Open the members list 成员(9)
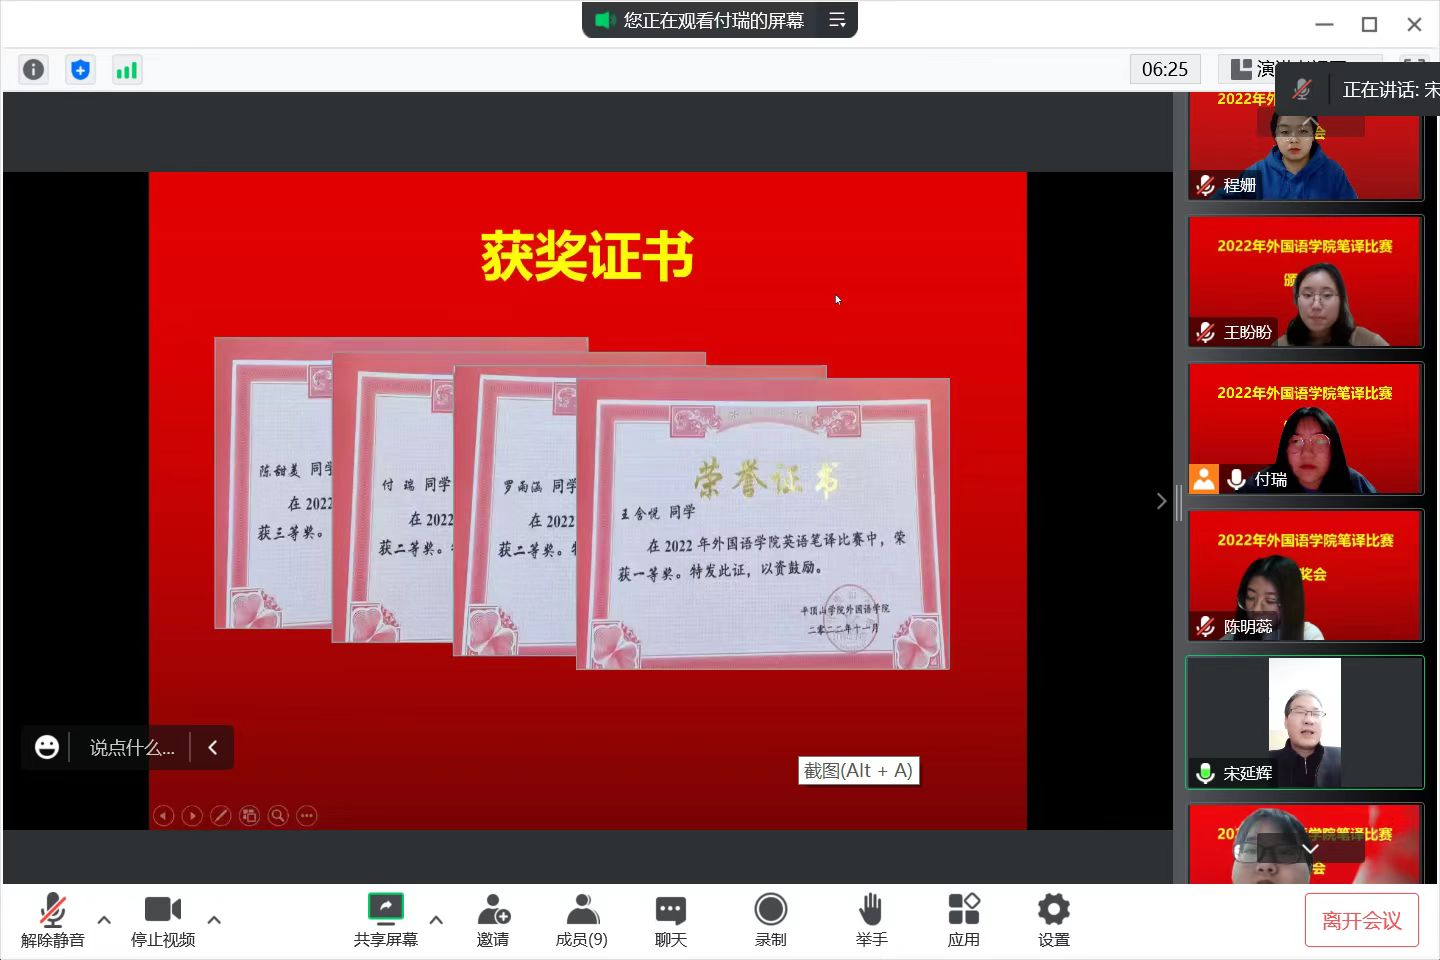The image size is (1440, 960). click(x=581, y=919)
